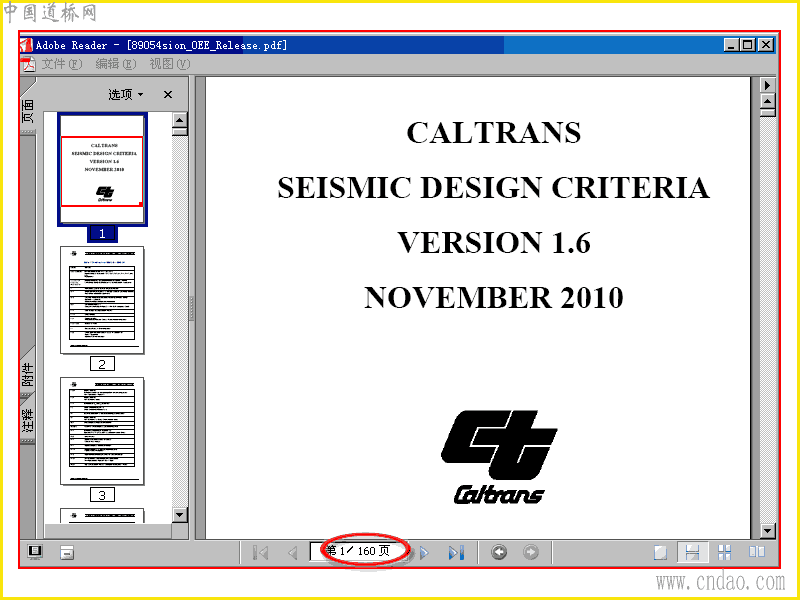Open the 编辑(E) menu

click(x=116, y=64)
